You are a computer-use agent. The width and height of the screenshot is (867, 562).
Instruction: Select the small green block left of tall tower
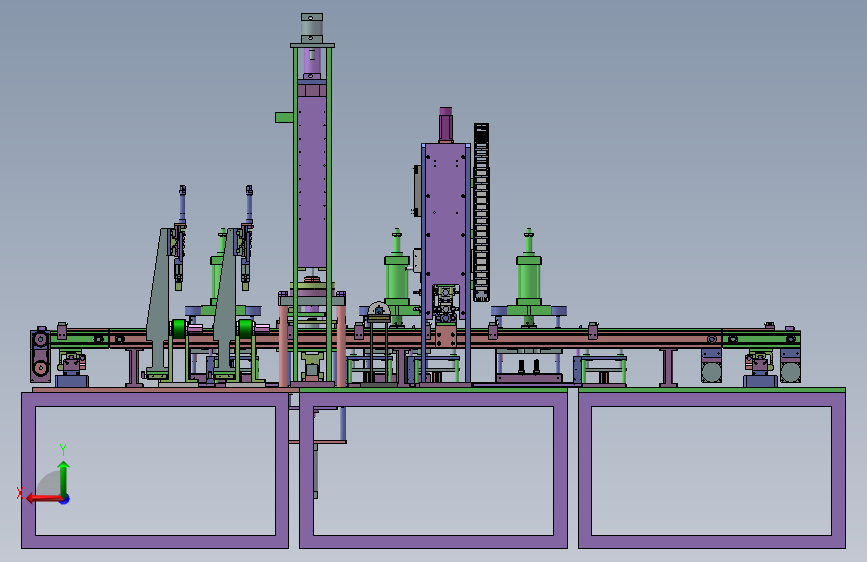[284, 117]
